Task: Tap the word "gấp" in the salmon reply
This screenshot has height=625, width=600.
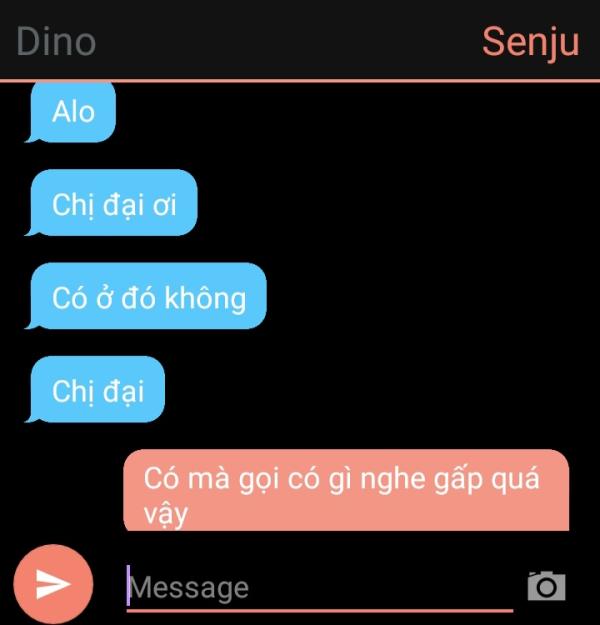Action: coord(458,481)
